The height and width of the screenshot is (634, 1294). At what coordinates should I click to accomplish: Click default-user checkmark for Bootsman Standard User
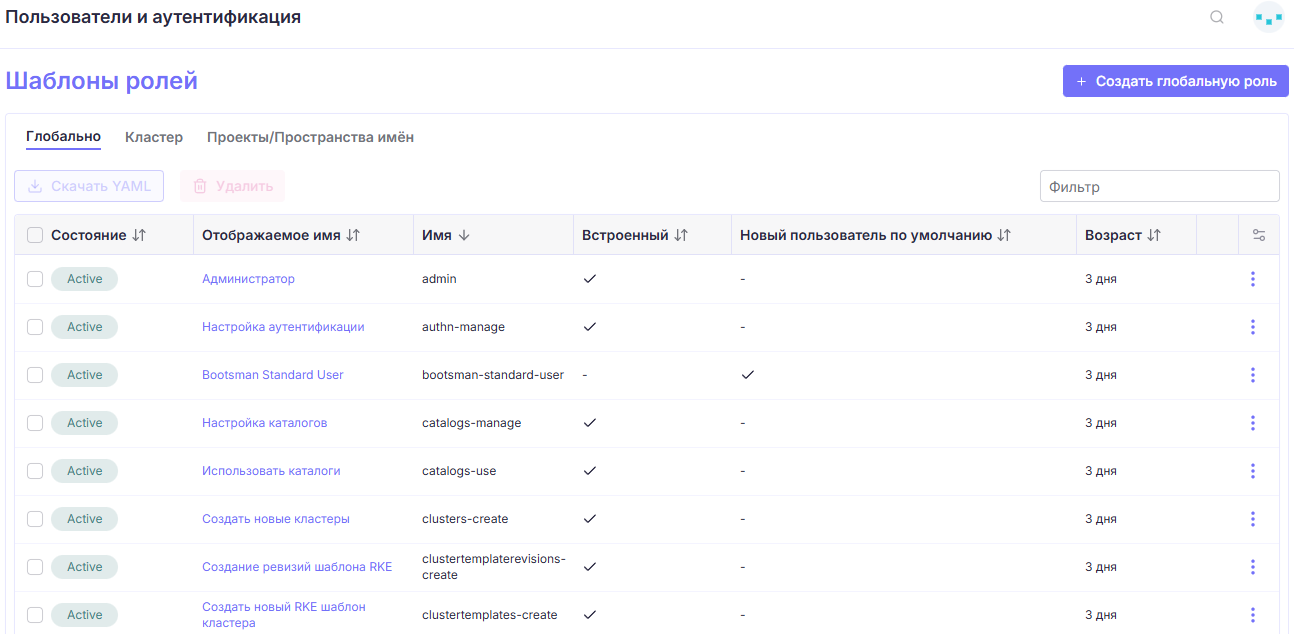pyautogui.click(x=748, y=375)
